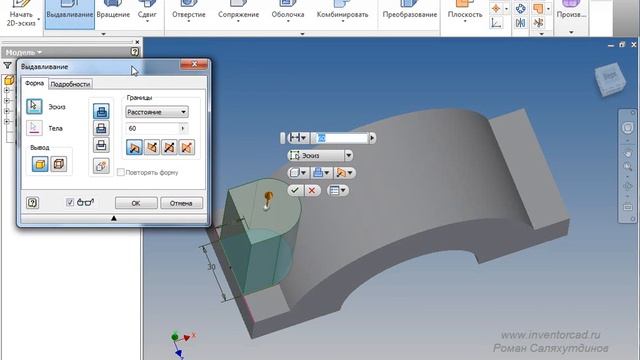
Task: Click the model browser help icon
Action: (135, 52)
